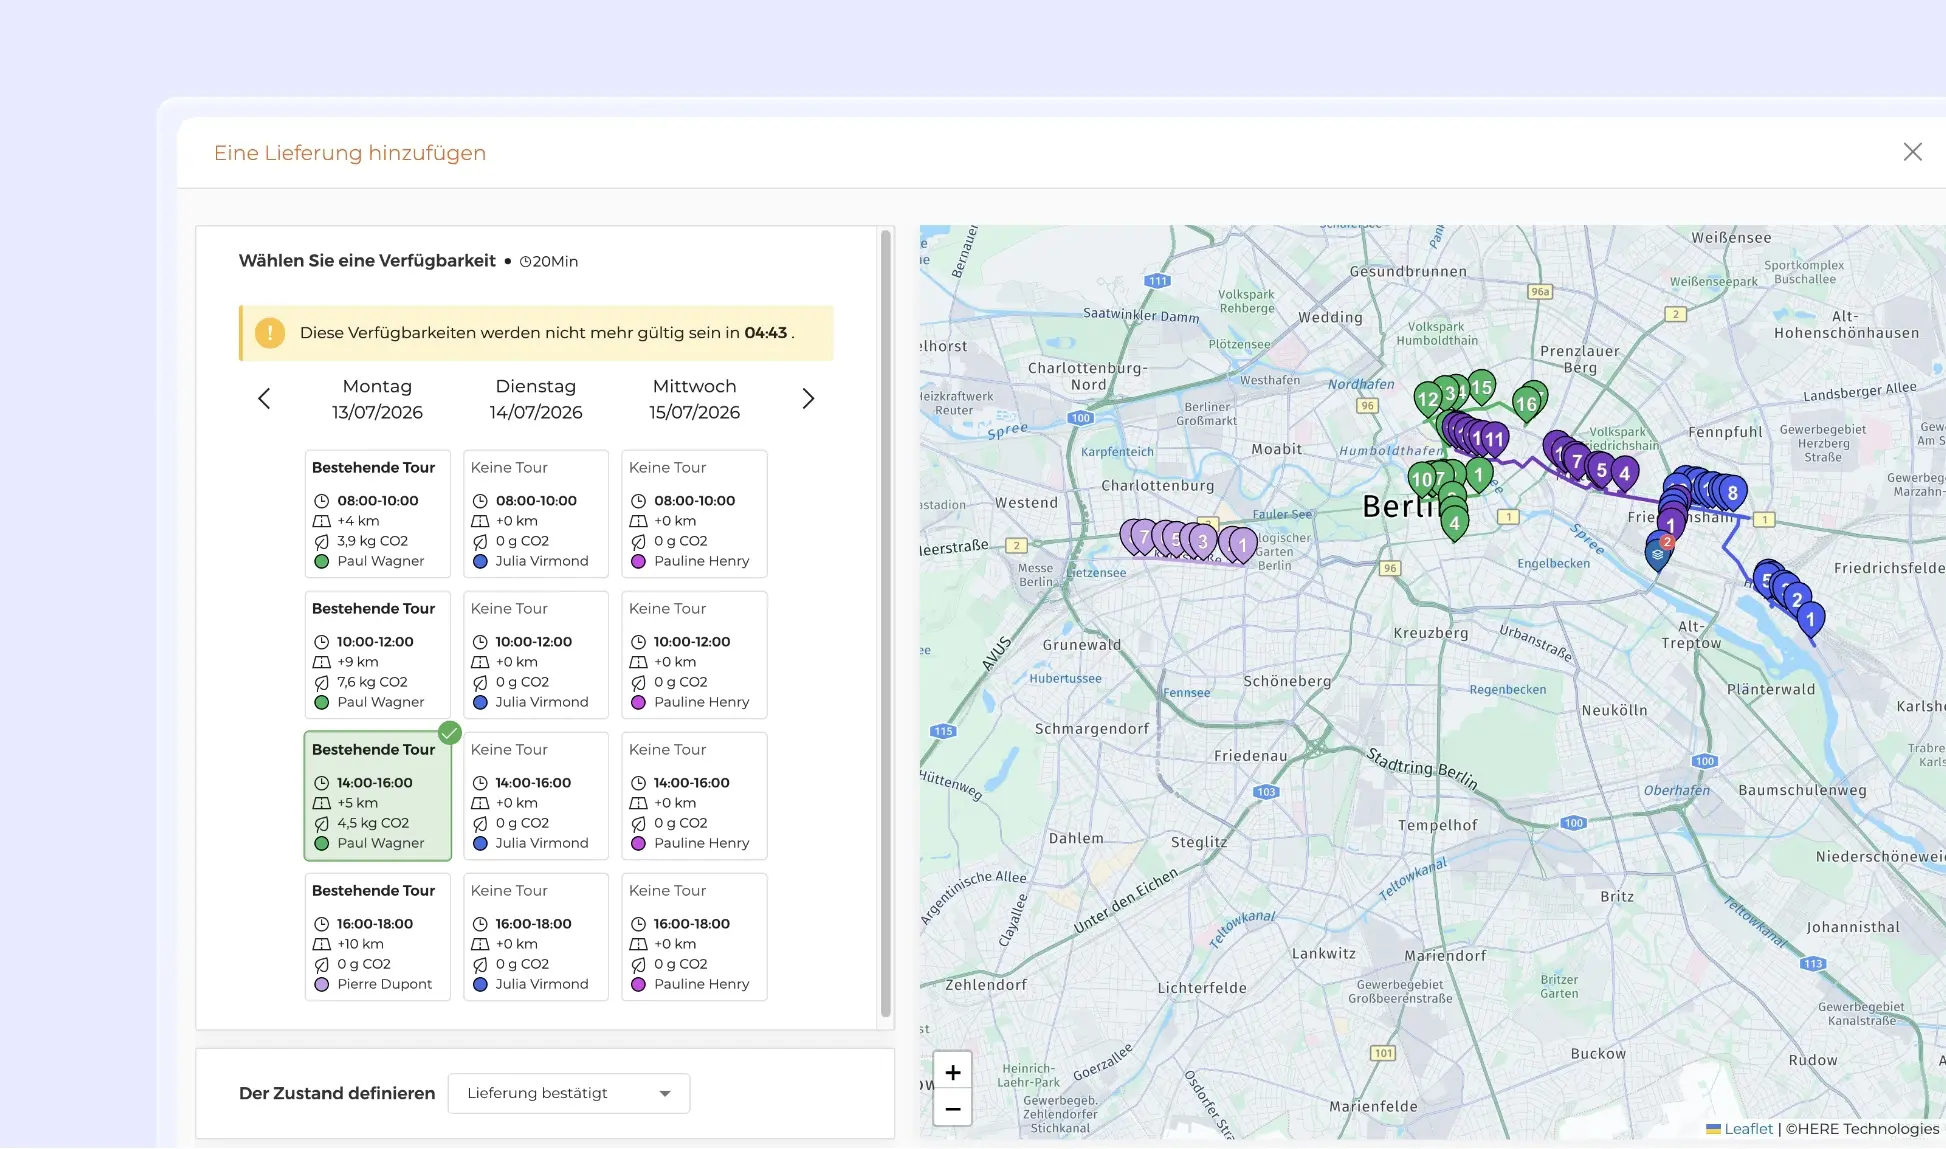Choose Dienstag 14:00-16:00 Julia Virmond slot
The image size is (1946, 1149).
(x=536, y=796)
